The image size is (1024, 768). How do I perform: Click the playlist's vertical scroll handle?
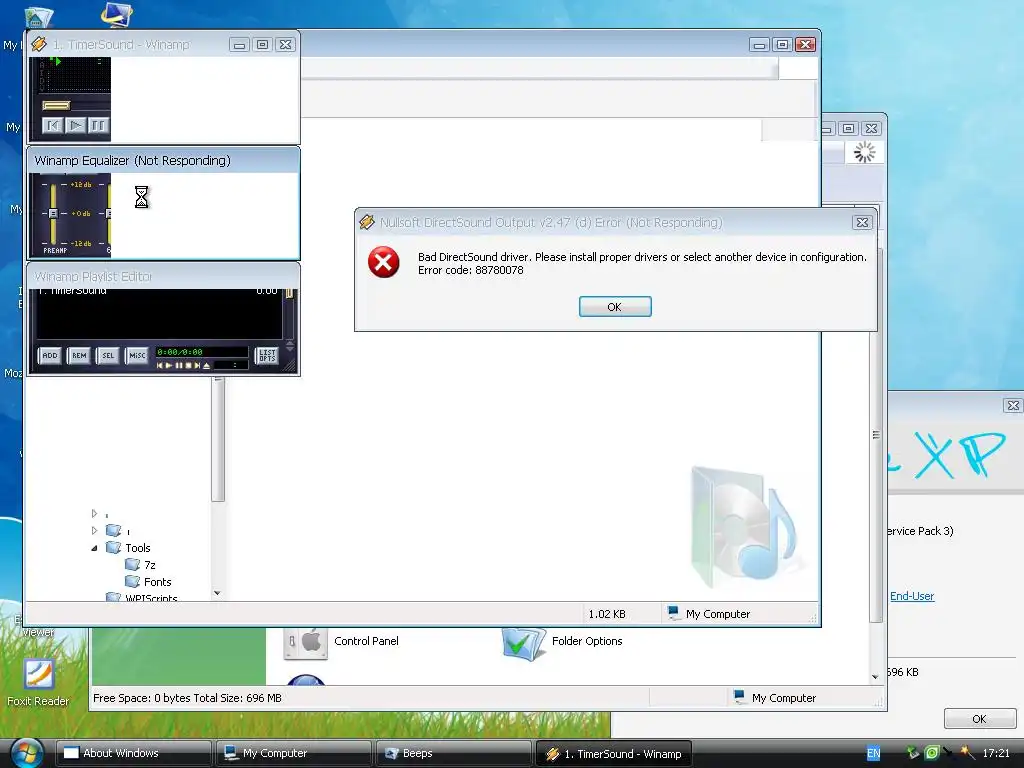pyautogui.click(x=289, y=293)
